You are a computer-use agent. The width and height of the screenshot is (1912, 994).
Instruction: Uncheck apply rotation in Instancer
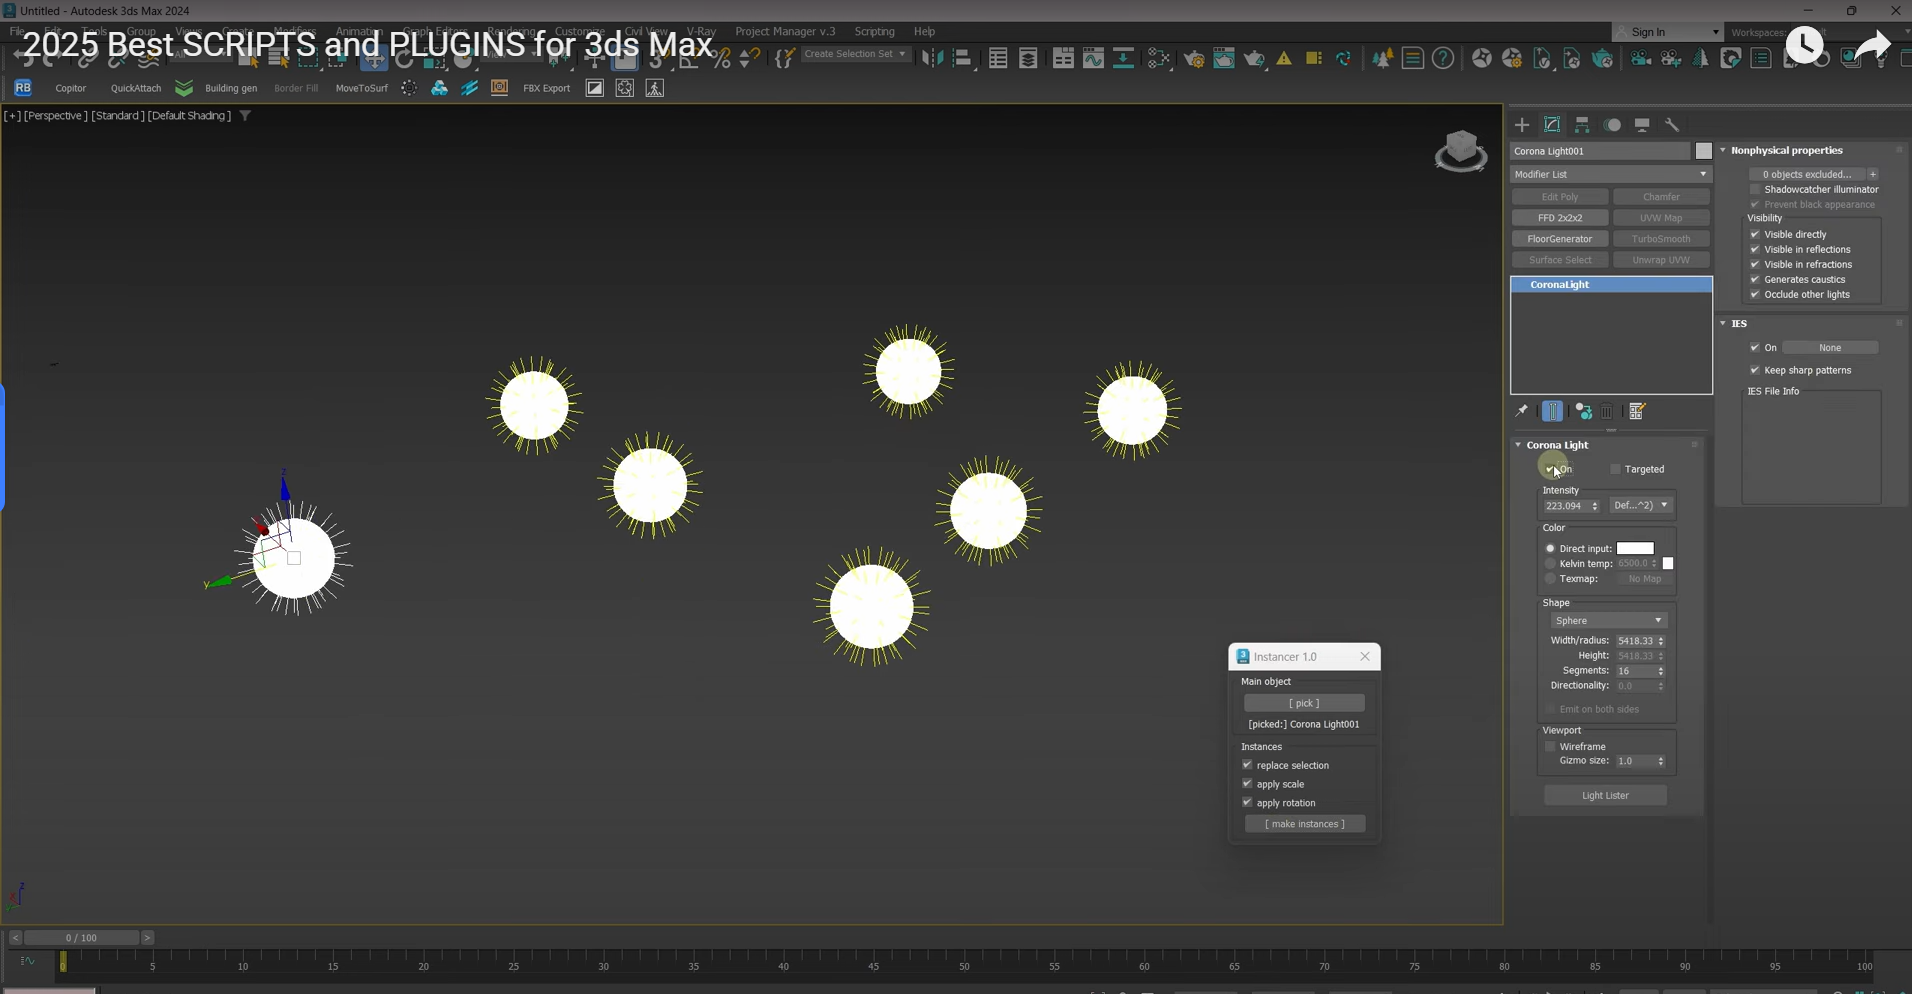click(x=1247, y=802)
